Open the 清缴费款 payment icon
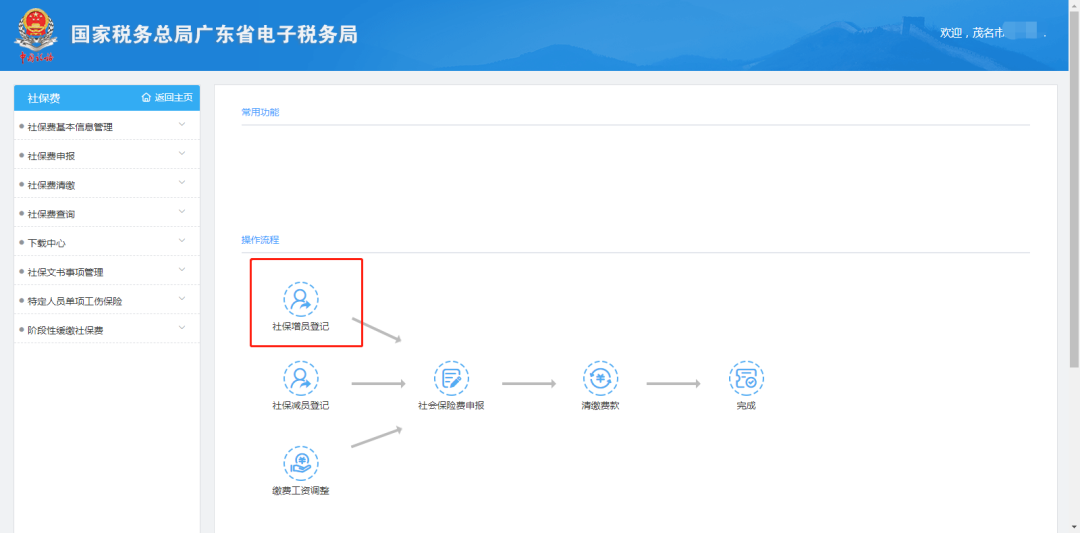The height and width of the screenshot is (533, 1080). (601, 378)
